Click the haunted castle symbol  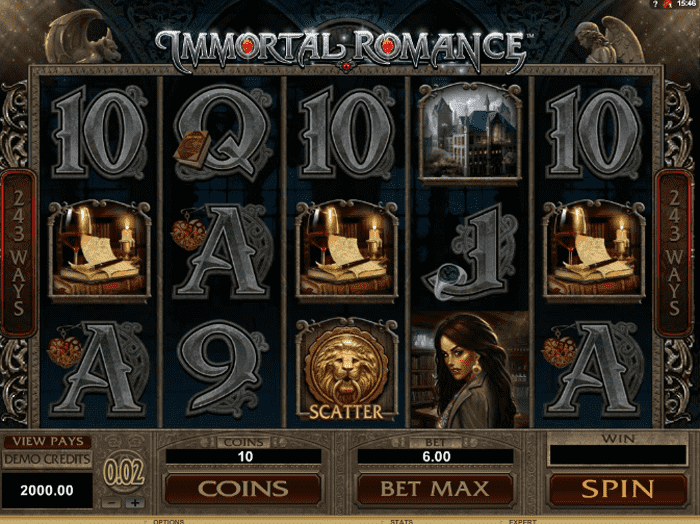pos(470,133)
